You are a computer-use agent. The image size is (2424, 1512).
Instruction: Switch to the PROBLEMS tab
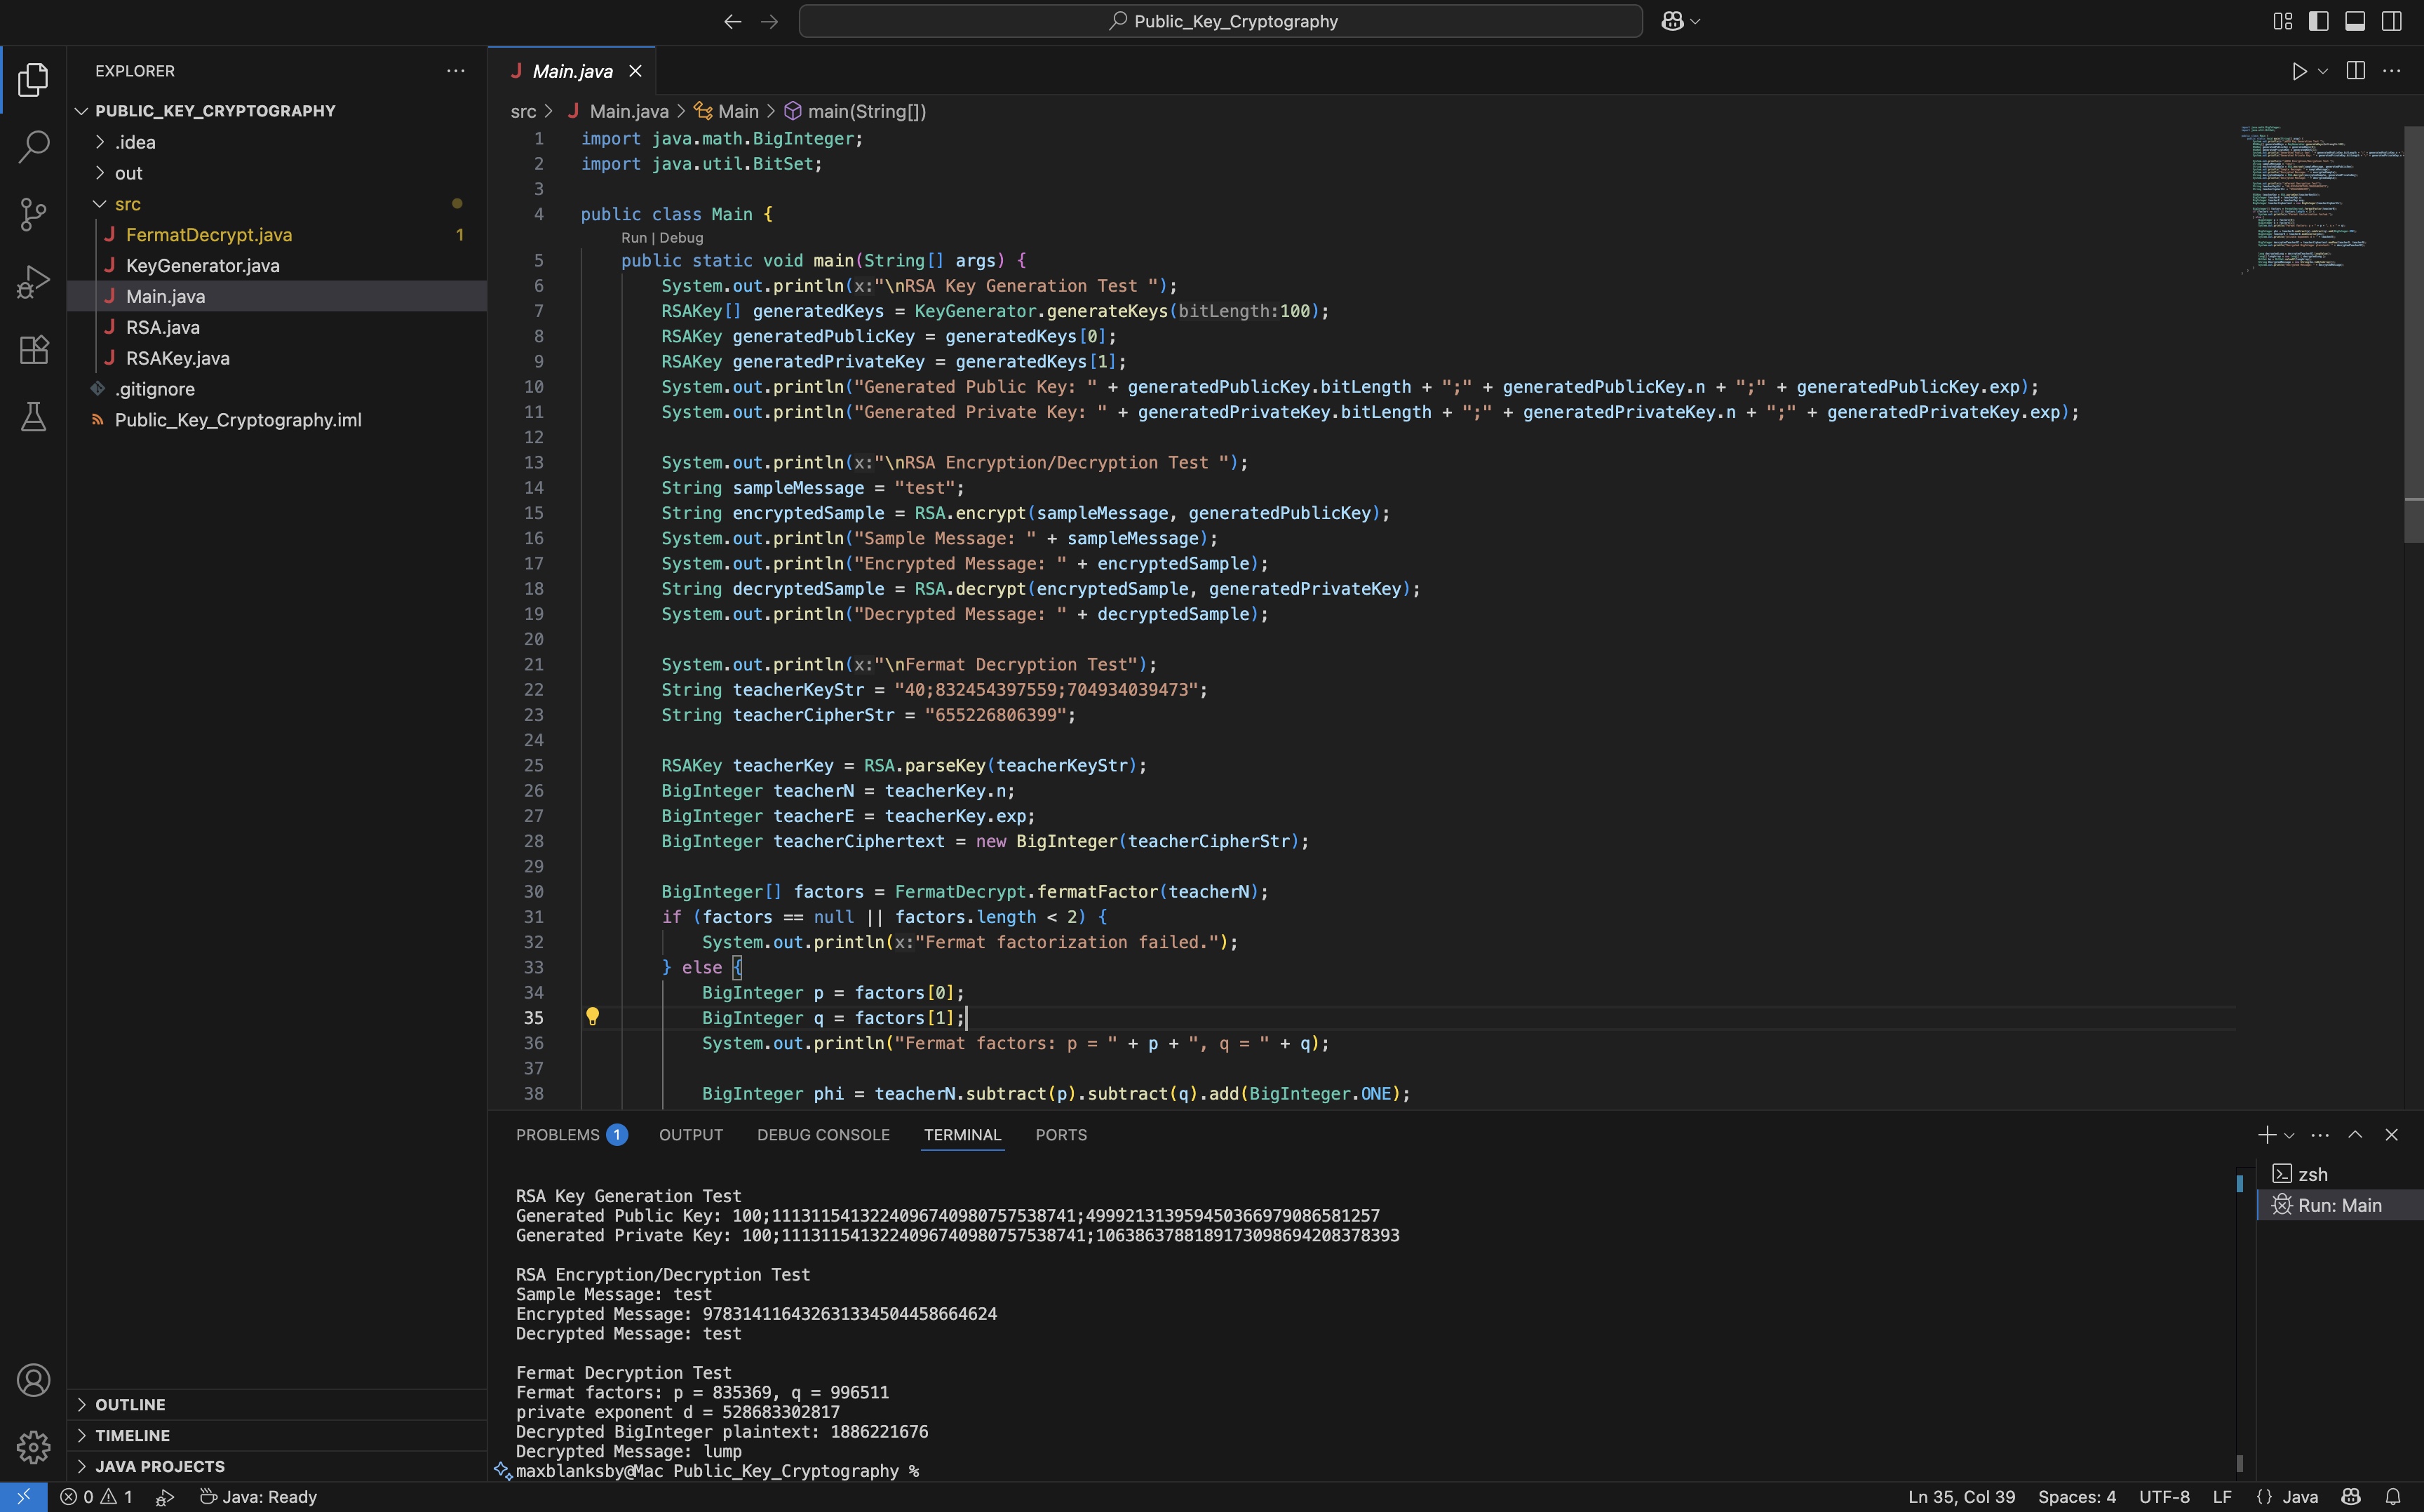[x=557, y=1135]
